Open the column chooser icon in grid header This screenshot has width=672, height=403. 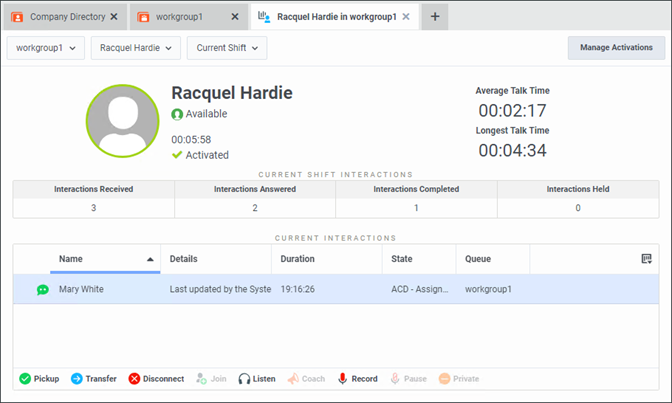(646, 259)
